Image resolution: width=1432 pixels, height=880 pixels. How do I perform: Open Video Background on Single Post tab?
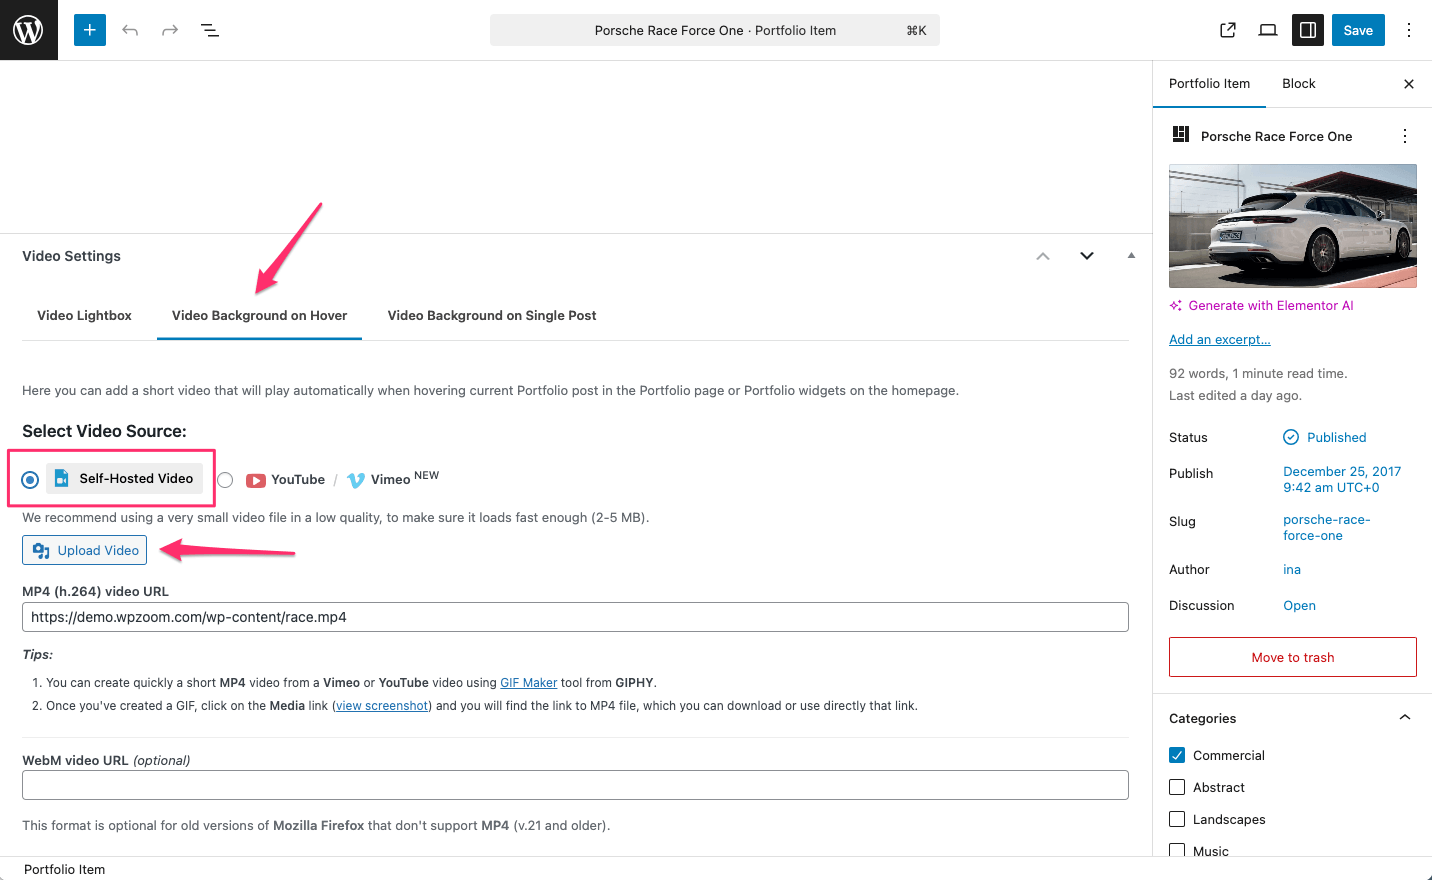(491, 316)
